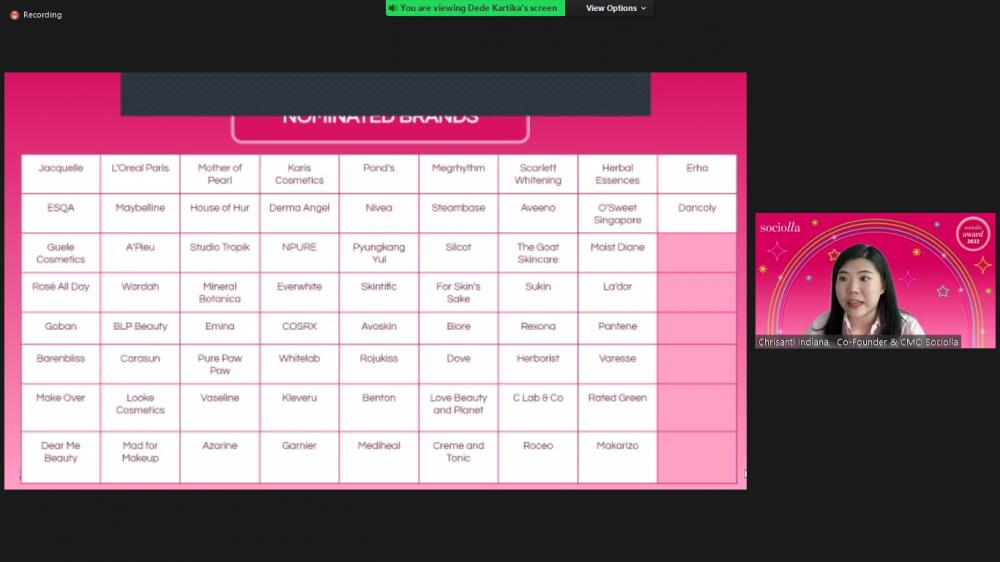
Task: Click the Rosé All Day cell
Action: click(x=61, y=293)
